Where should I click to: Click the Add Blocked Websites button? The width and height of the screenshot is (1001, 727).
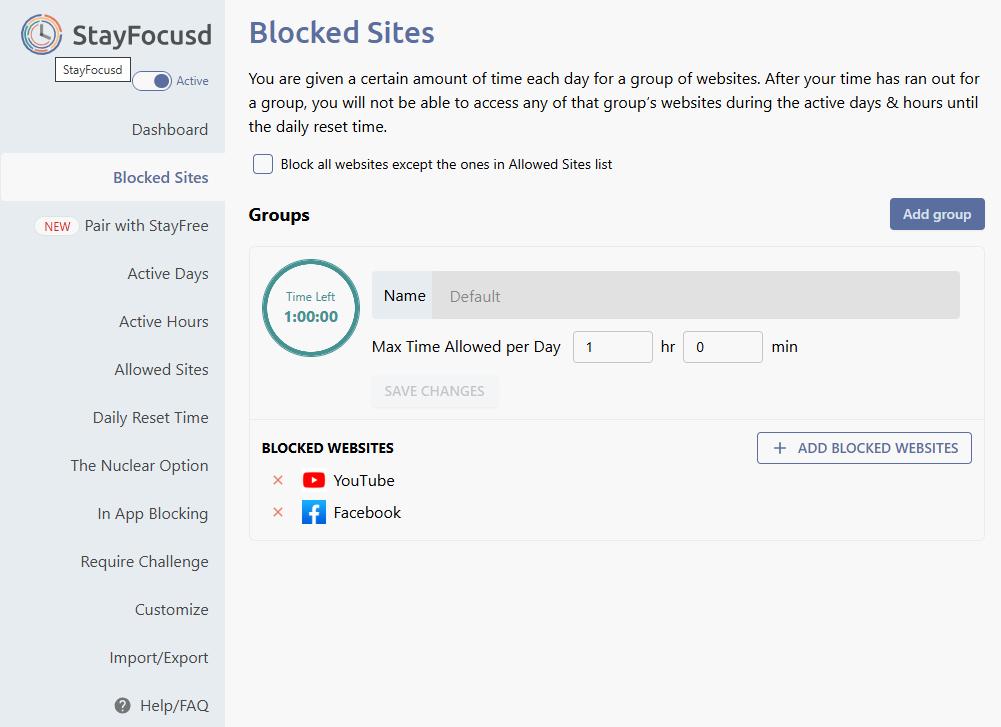[864, 447]
